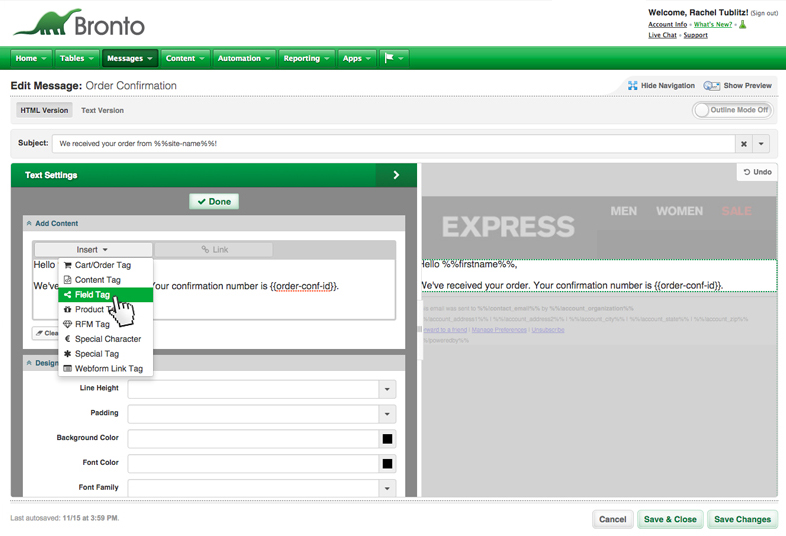The height and width of the screenshot is (536, 786).
Task: Click the Show Preview icon
Action: pos(711,86)
